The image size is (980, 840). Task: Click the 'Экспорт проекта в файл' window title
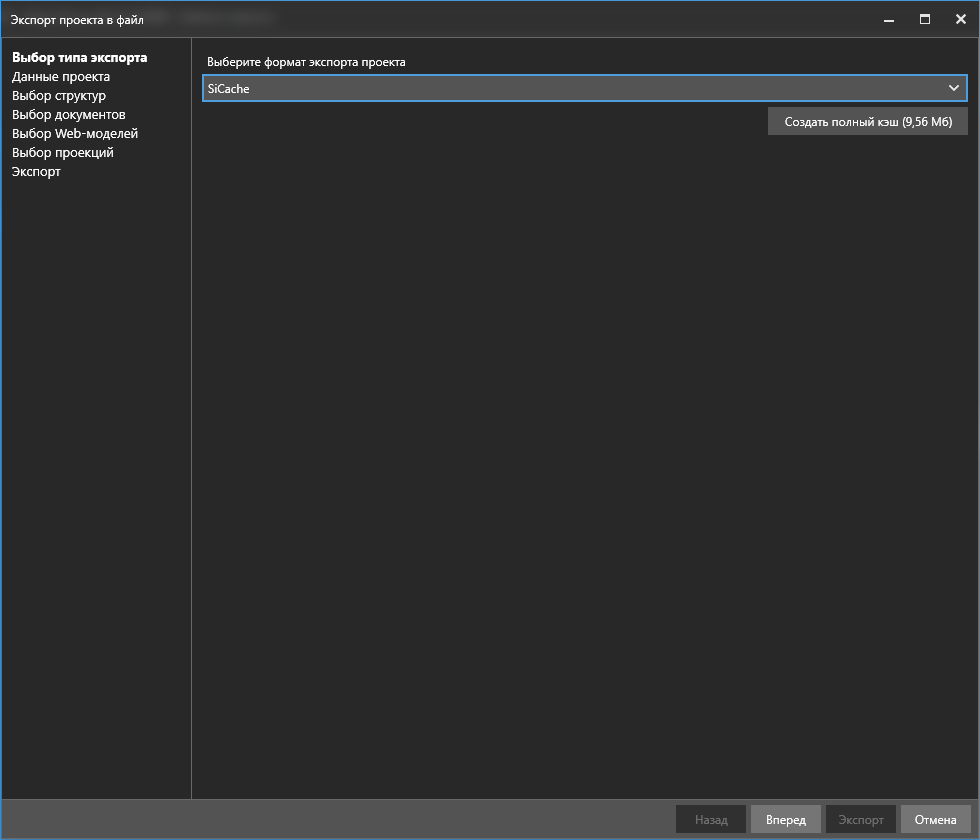coord(77,19)
